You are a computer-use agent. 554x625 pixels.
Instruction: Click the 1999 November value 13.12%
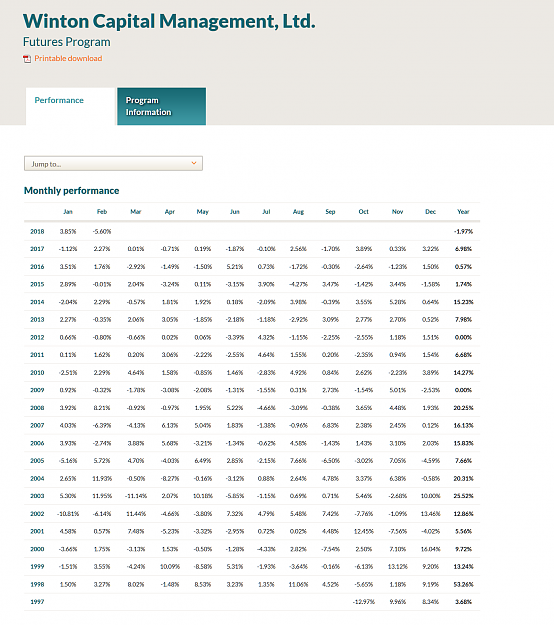397,567
